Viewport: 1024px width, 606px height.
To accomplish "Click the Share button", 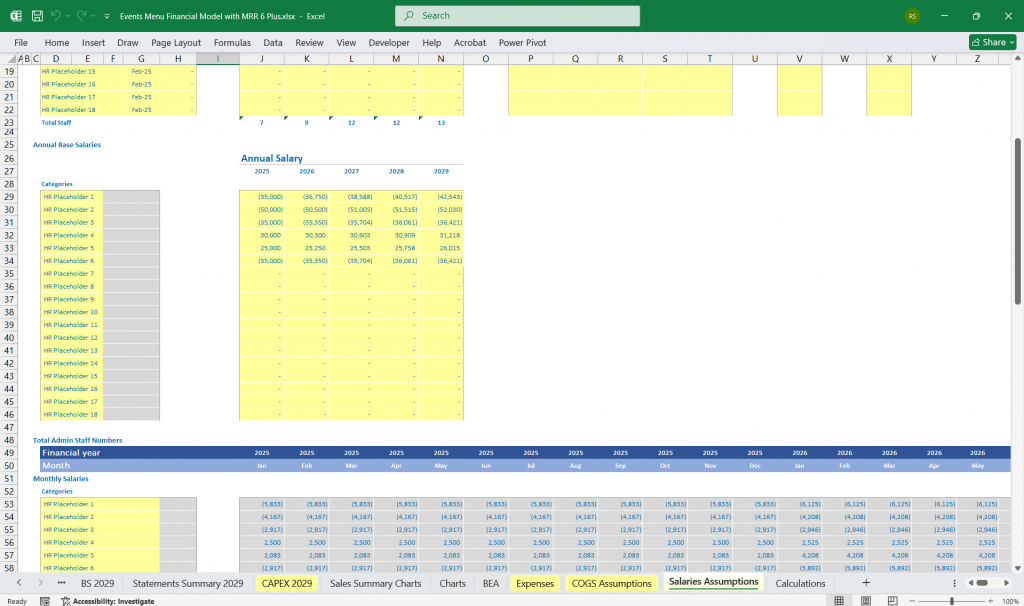I will (988, 42).
